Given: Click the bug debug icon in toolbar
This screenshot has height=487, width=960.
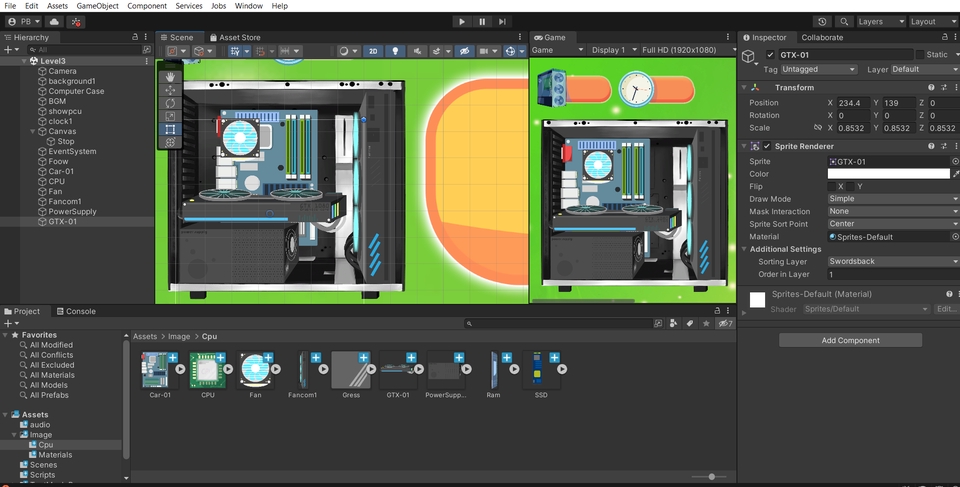Looking at the screenshot, I should pos(76,21).
